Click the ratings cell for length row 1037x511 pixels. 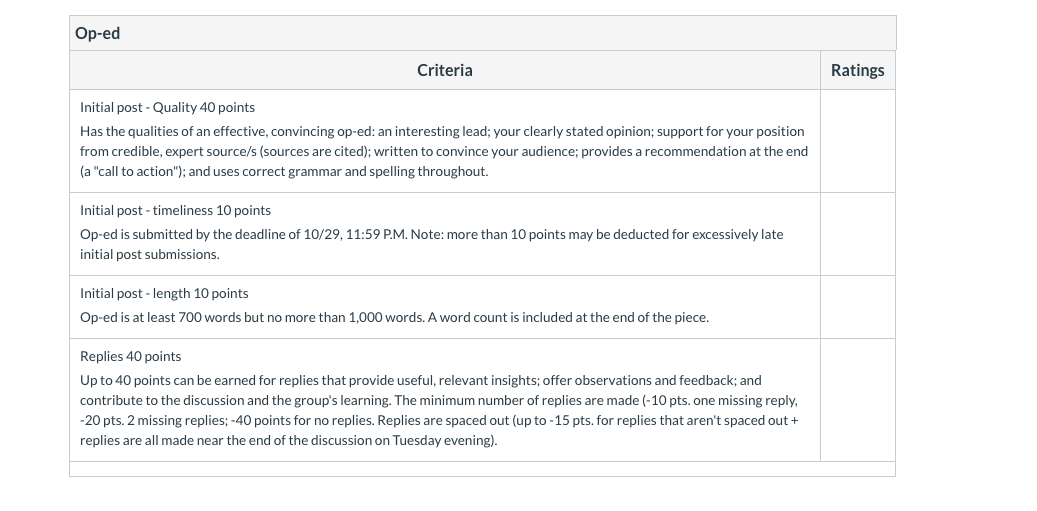point(858,307)
